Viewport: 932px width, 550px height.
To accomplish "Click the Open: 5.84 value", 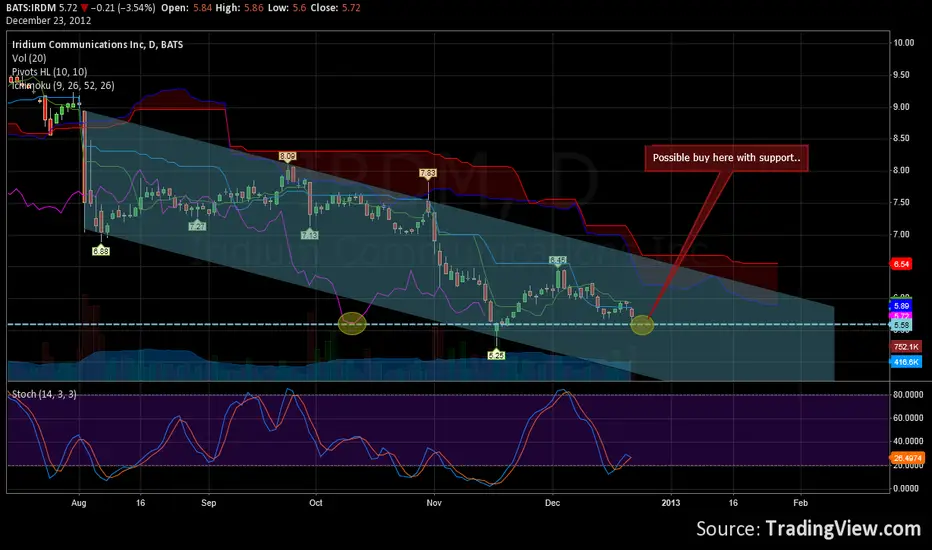I will click(186, 8).
